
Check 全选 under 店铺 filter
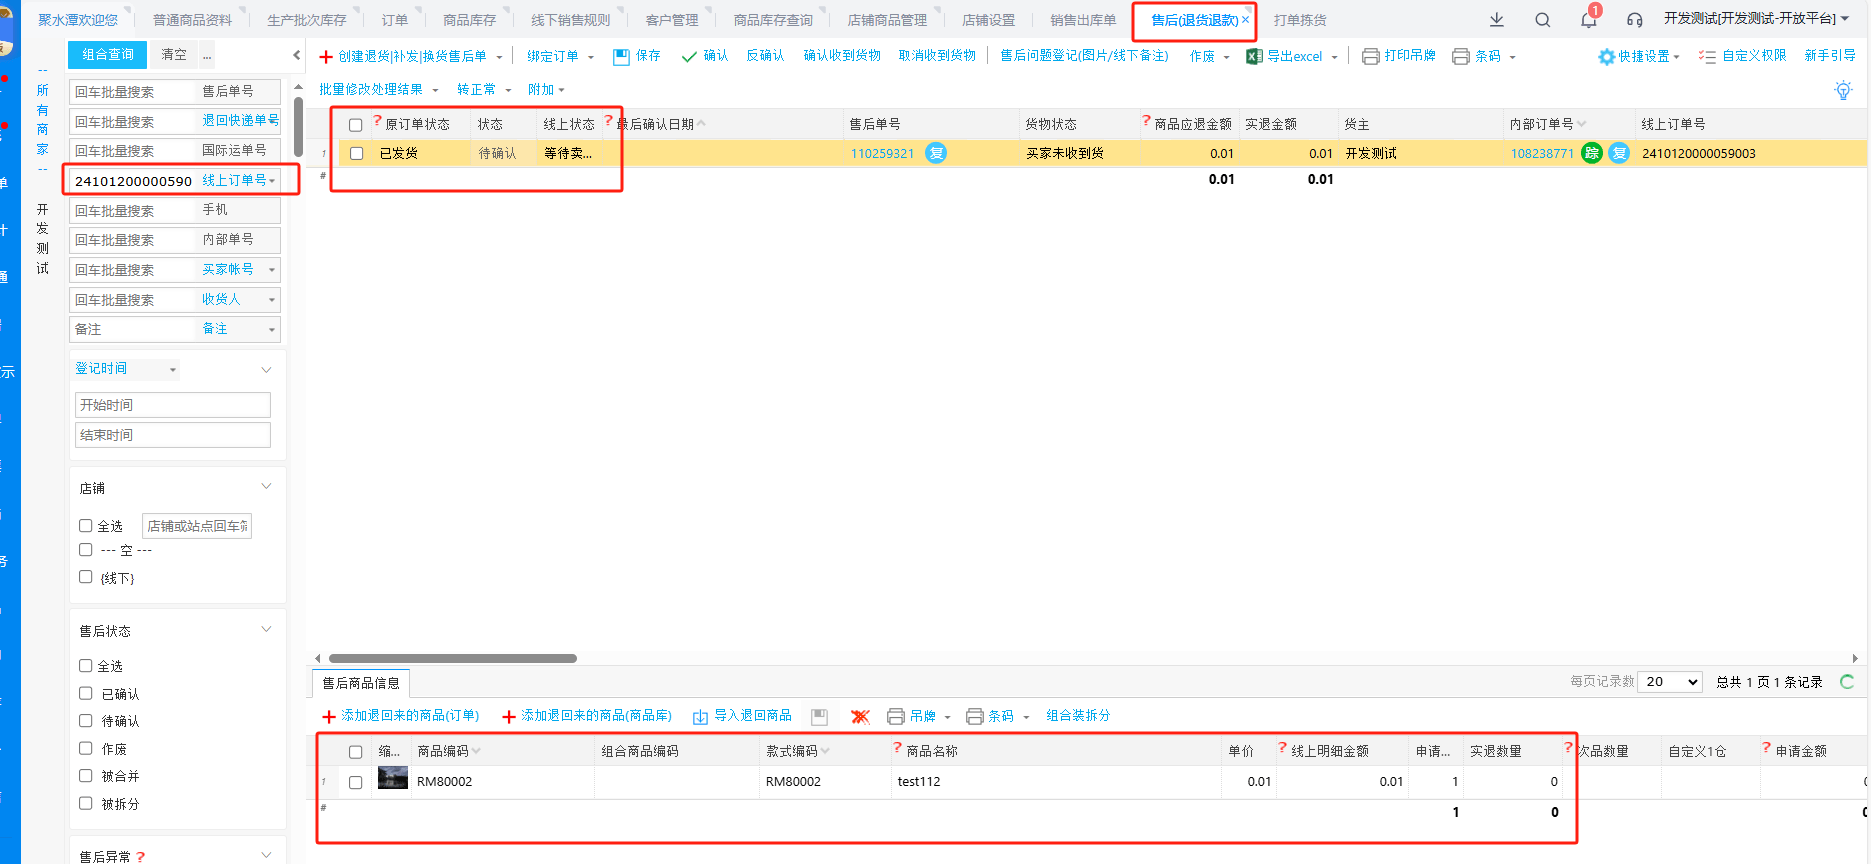point(86,525)
